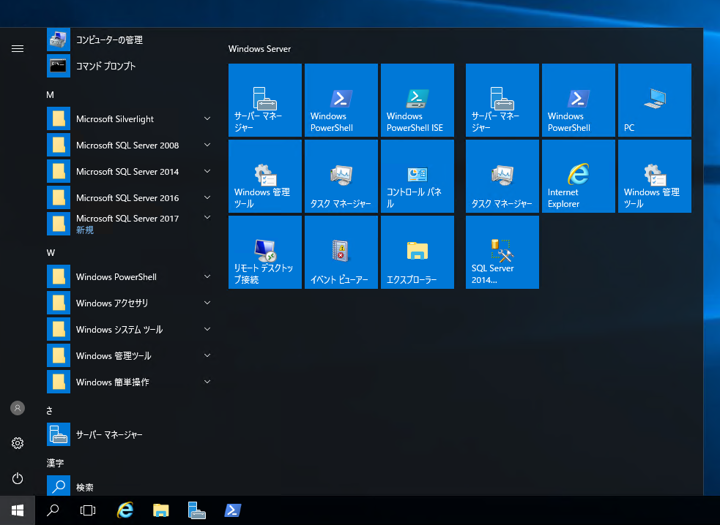Select the Microsoft SQL Server 2016 folder name
This screenshot has width=720, height=525.
(x=127, y=198)
